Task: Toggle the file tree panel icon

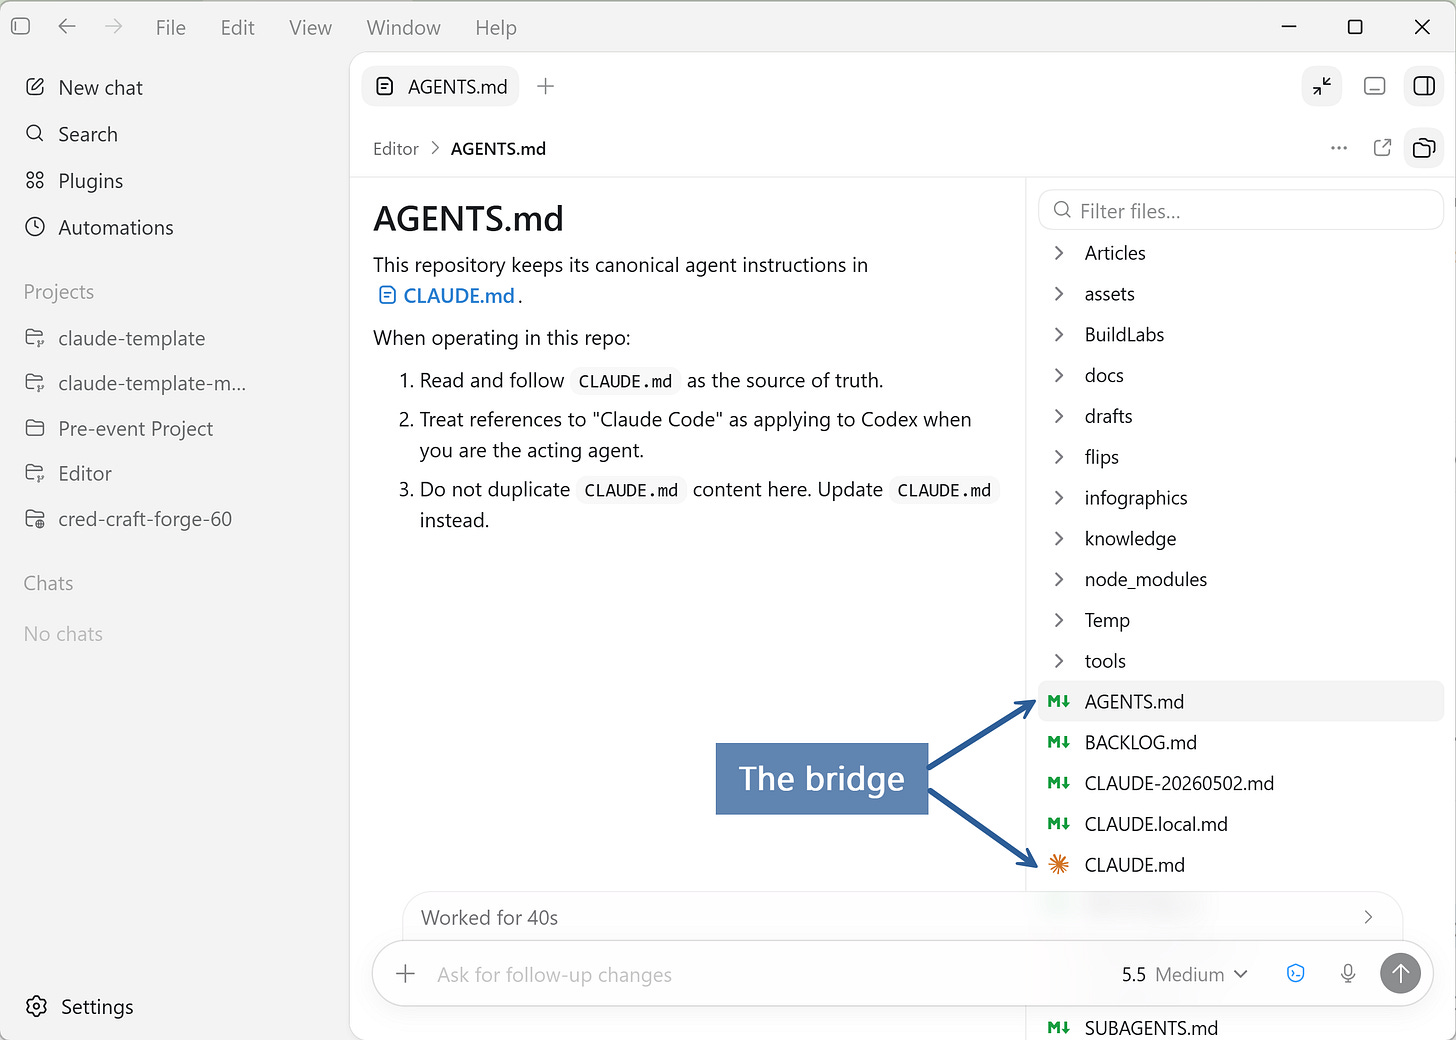Action: [1424, 148]
